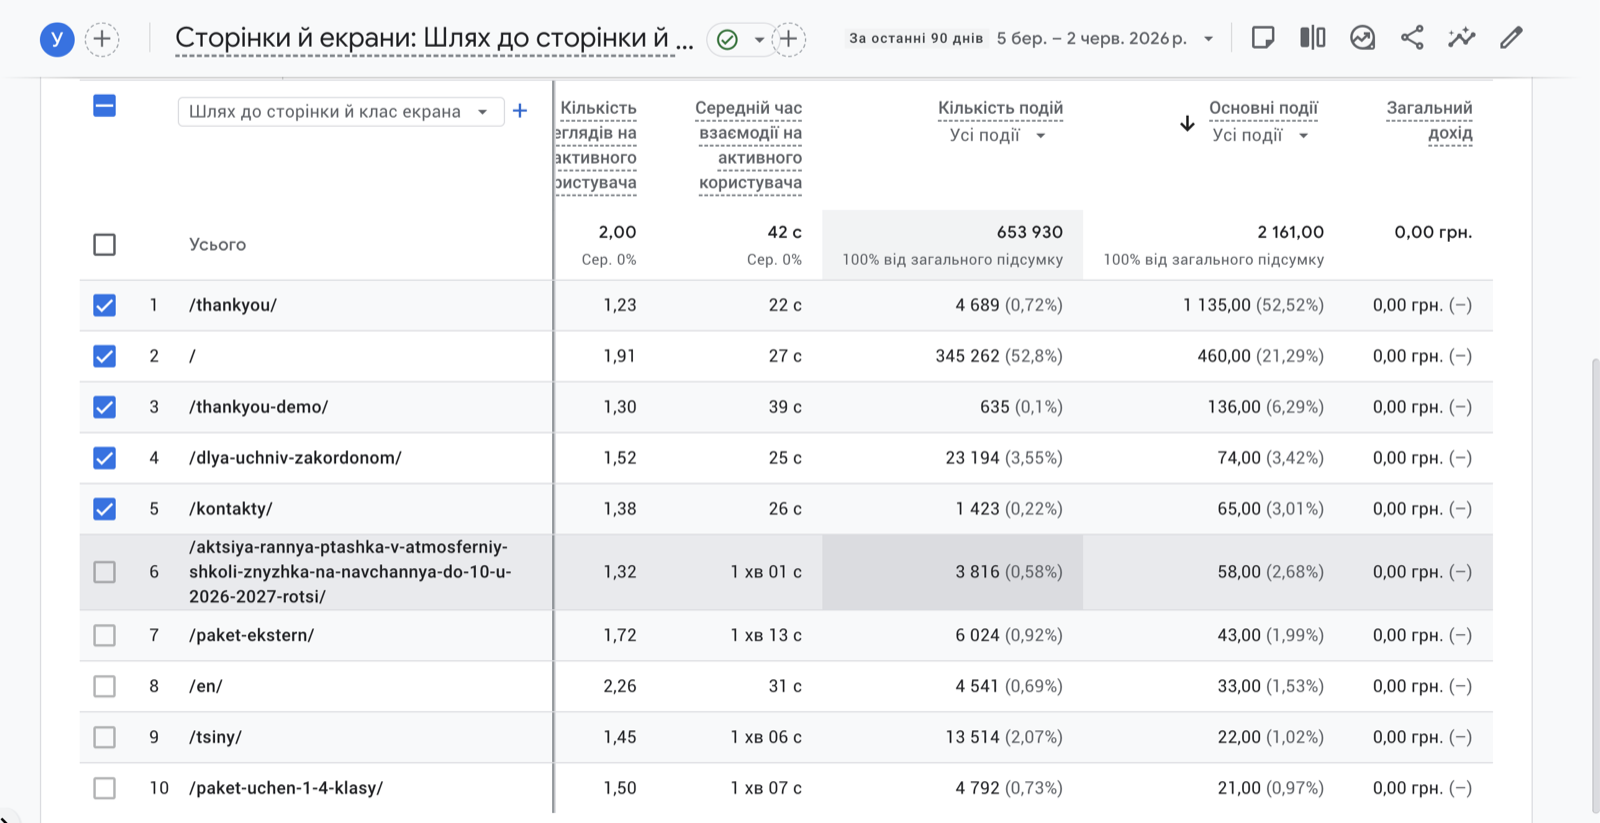Sort by "Основні події" column header

pos(1263,108)
